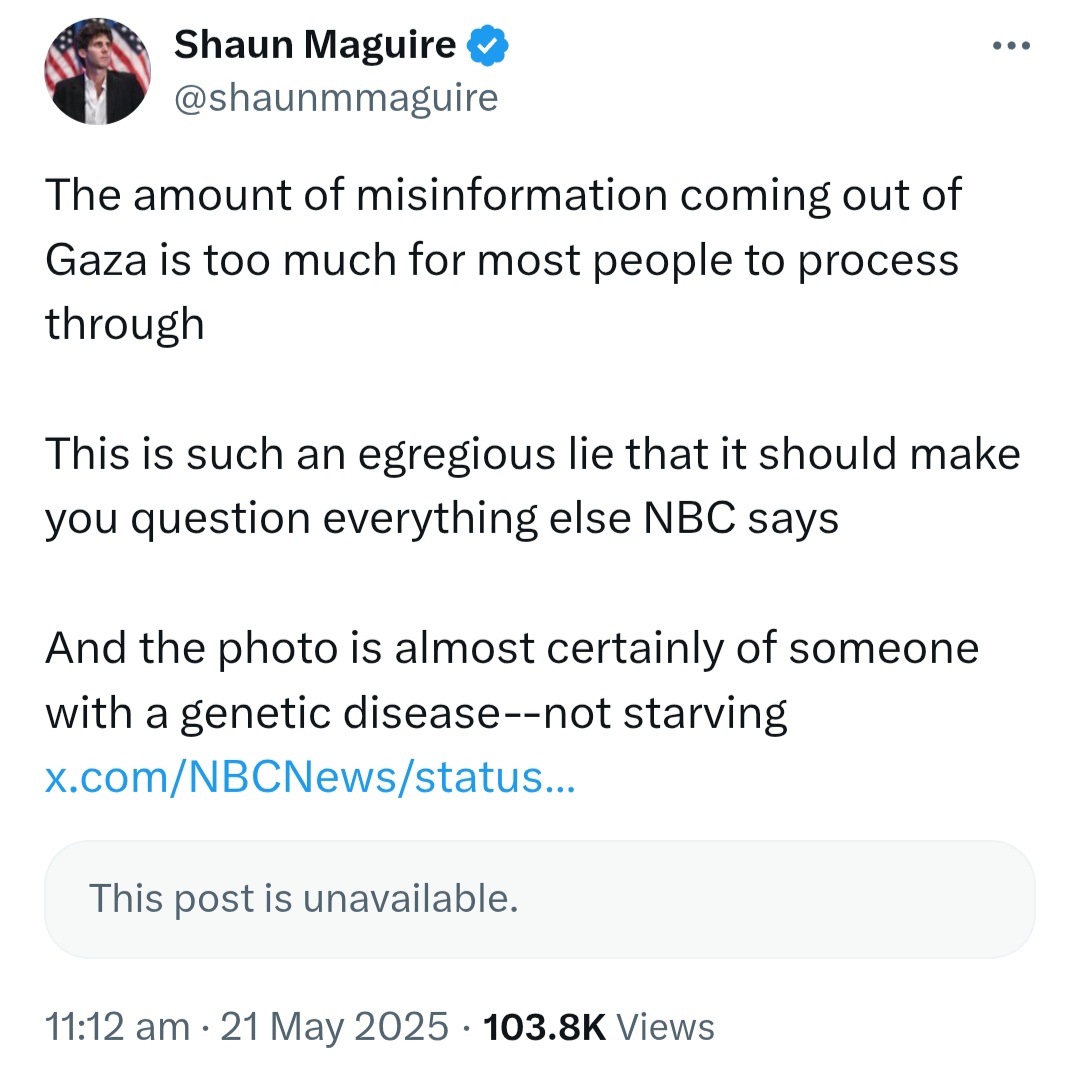Click the paragraph starting 'This is such'

pyautogui.click(x=532, y=486)
